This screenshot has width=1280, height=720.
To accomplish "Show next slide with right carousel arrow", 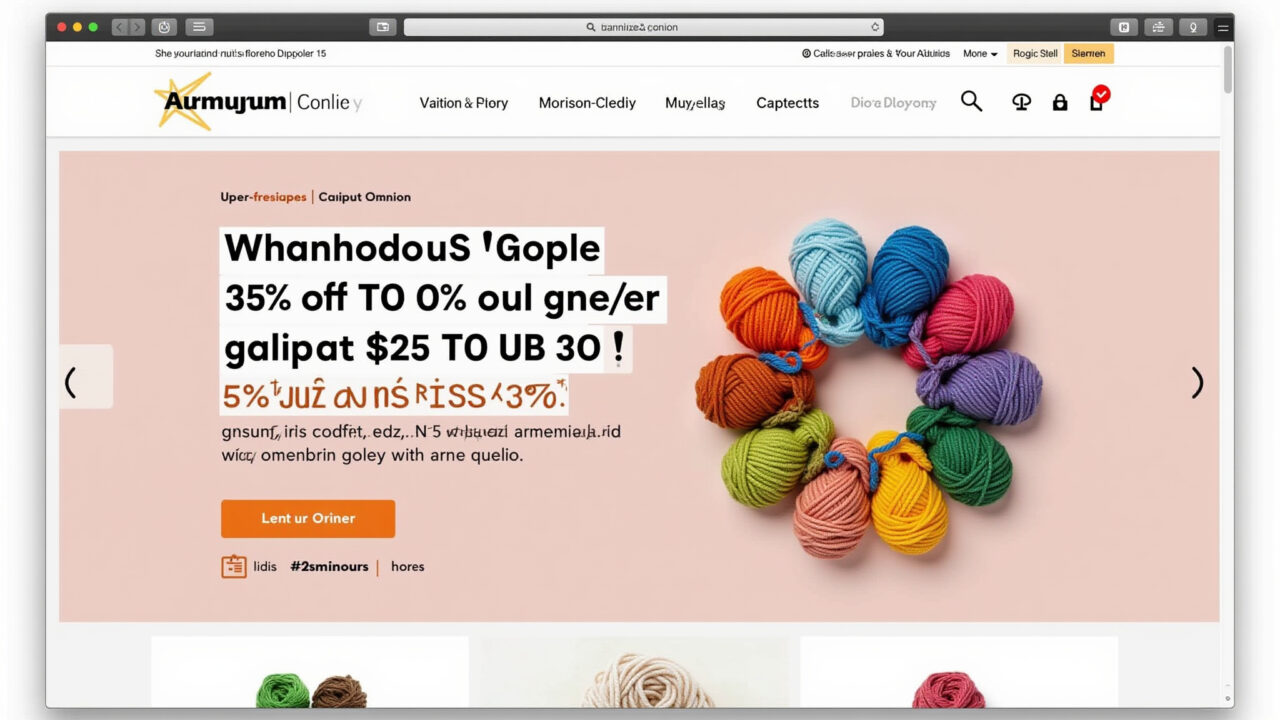I will pyautogui.click(x=1197, y=382).
